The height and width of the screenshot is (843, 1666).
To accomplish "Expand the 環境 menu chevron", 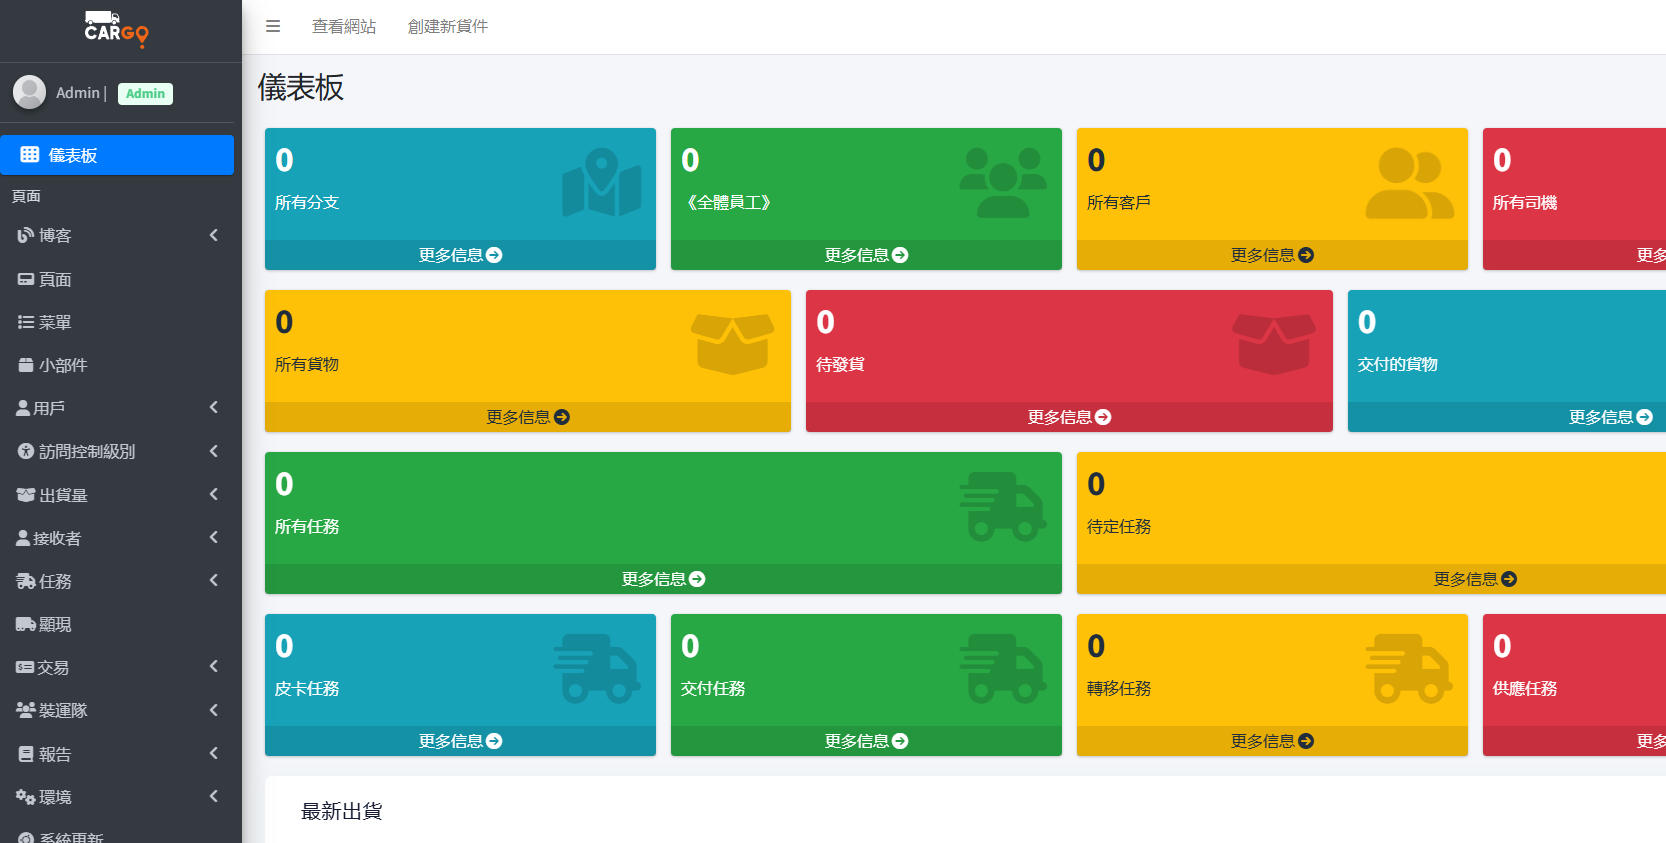I will tap(214, 796).
